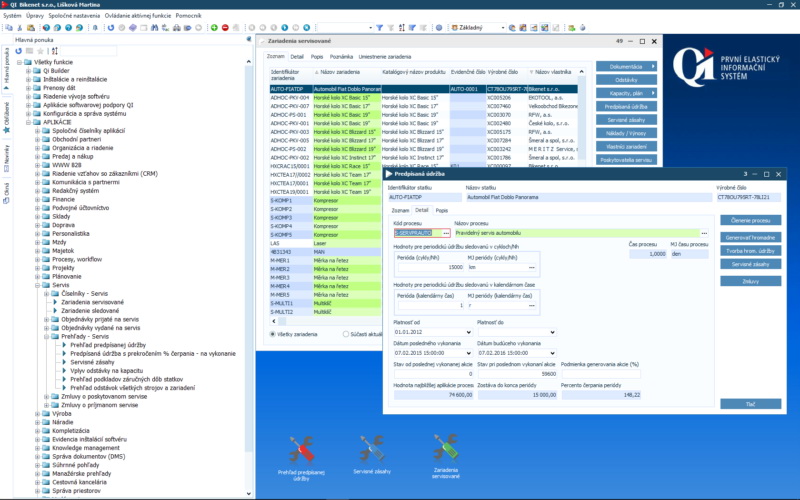The height and width of the screenshot is (500, 800).
Task: Click the lookup button beside Názov procesu field
Action: (x=704, y=233)
